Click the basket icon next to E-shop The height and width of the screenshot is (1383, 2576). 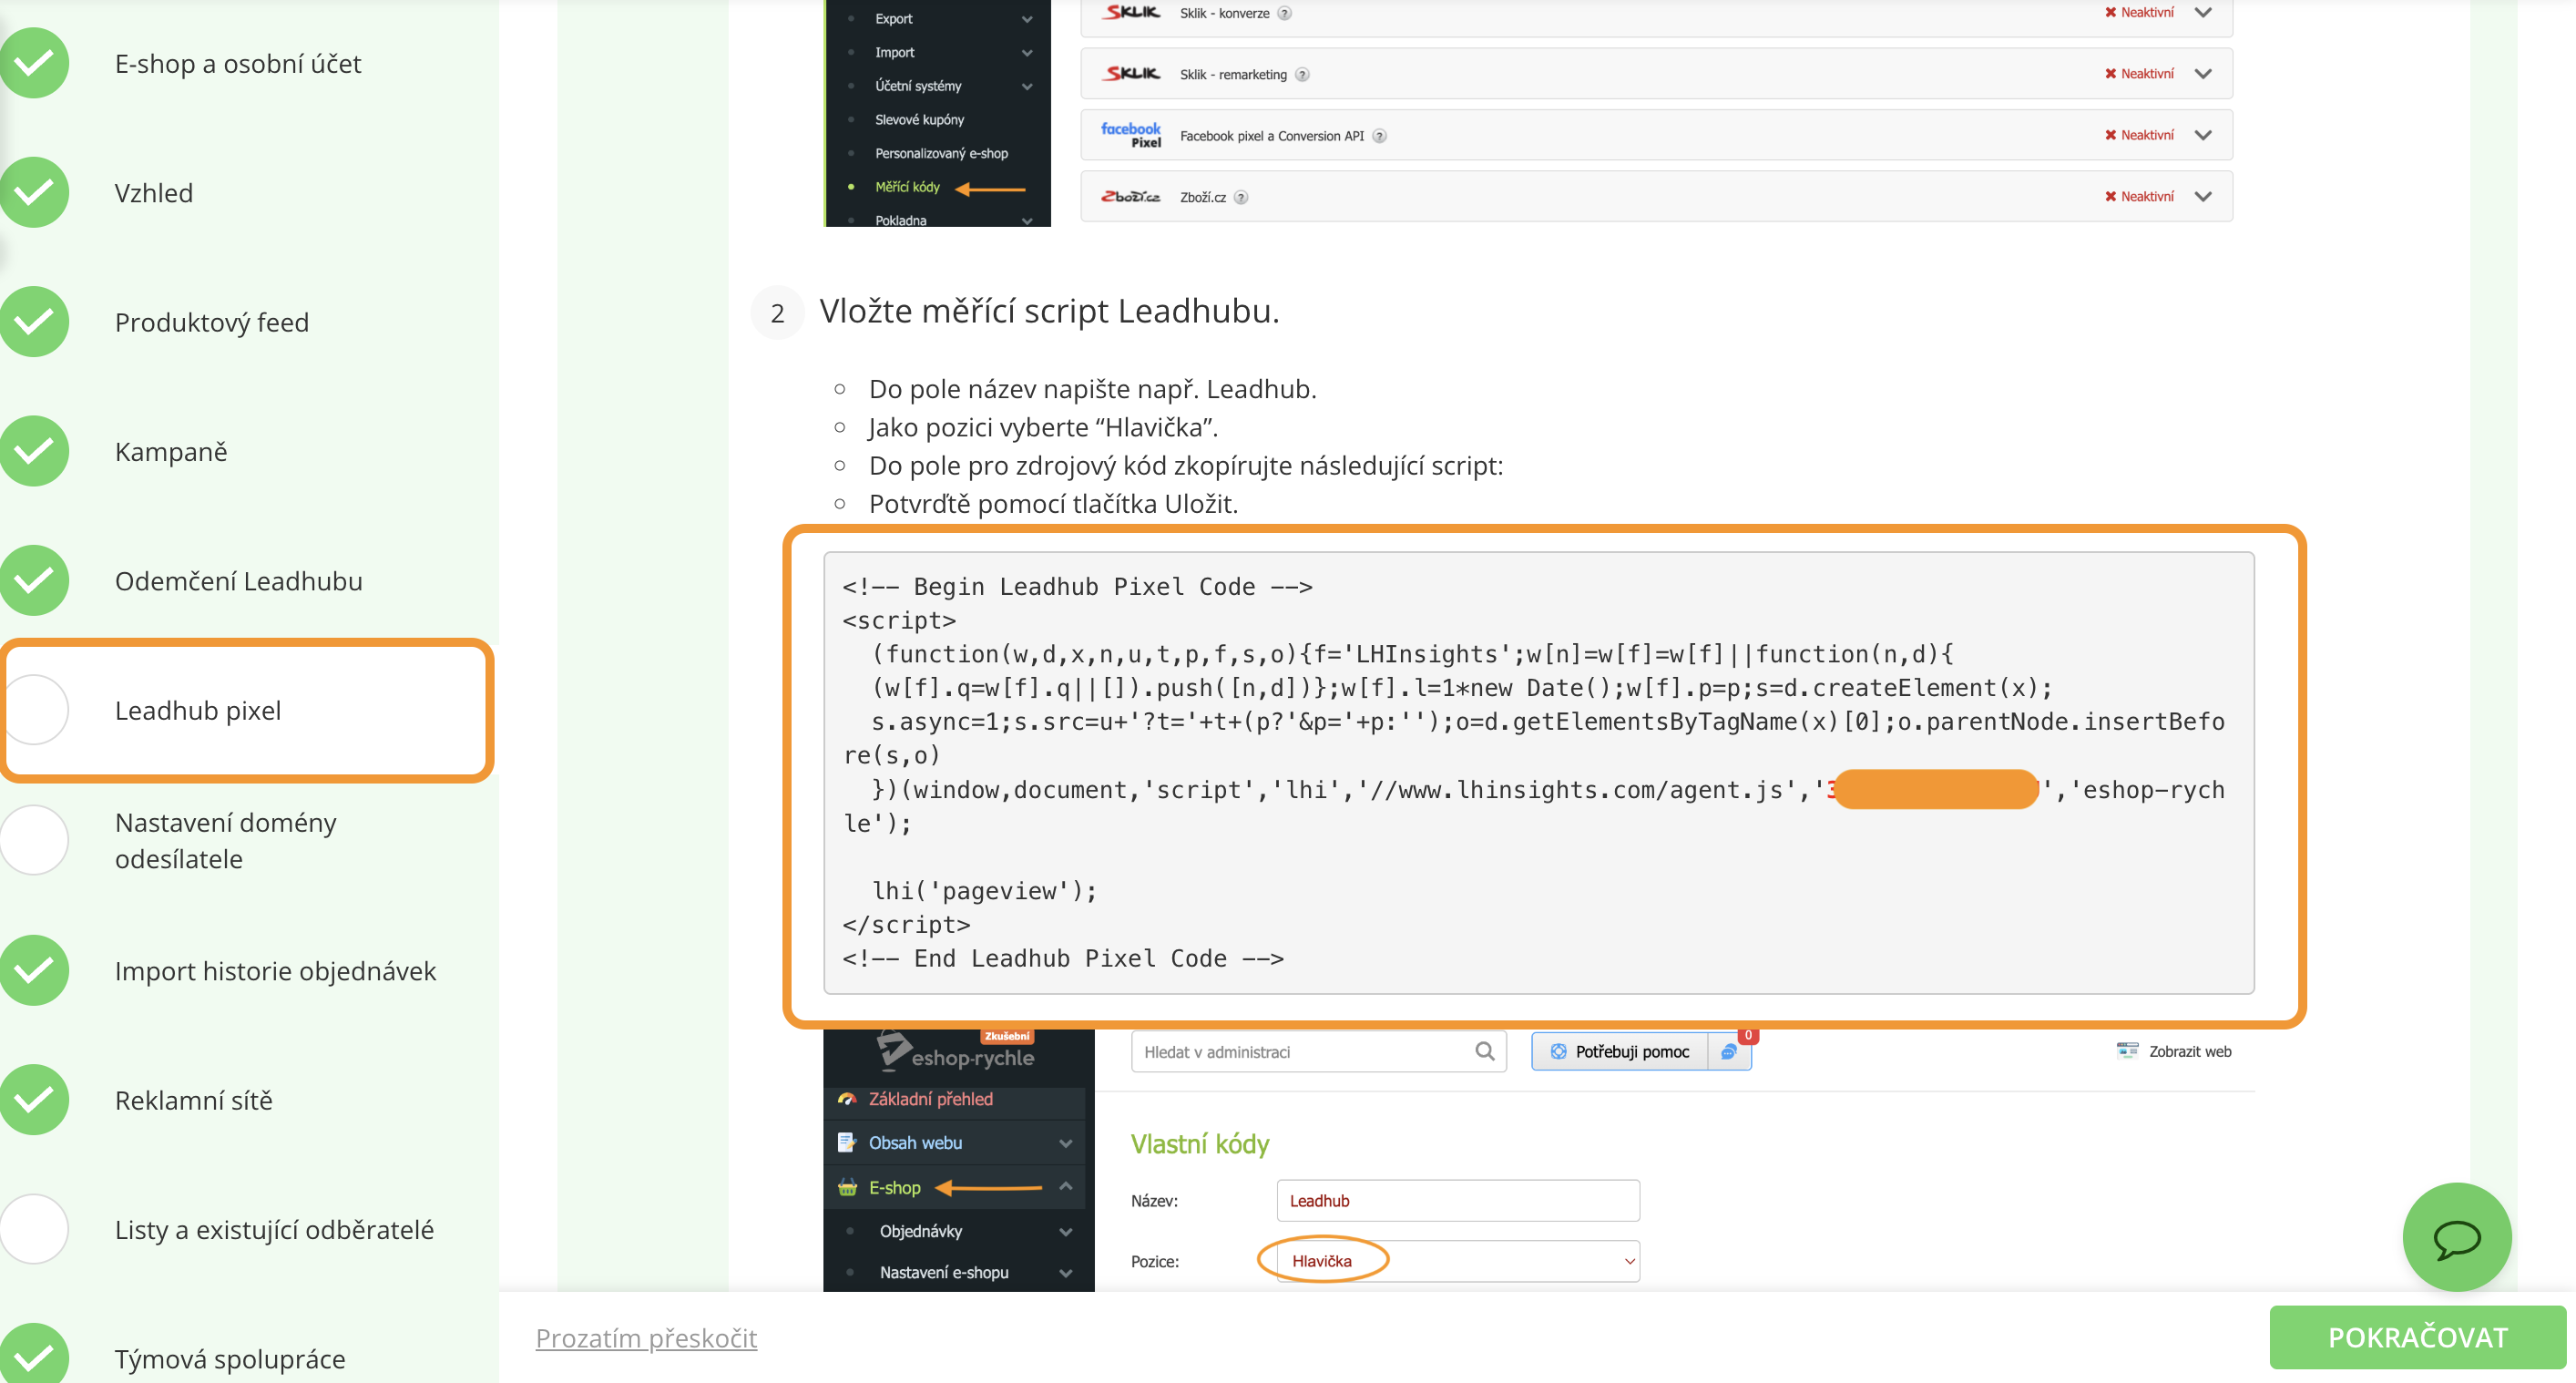coord(847,1187)
